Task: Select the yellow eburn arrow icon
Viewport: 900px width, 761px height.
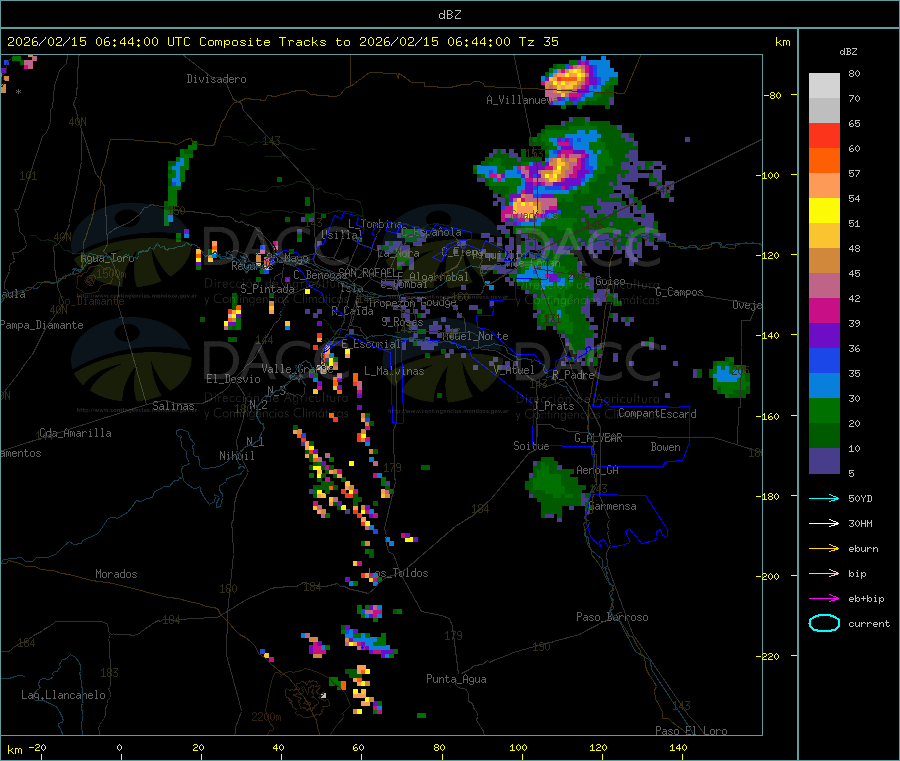Action: (x=824, y=549)
